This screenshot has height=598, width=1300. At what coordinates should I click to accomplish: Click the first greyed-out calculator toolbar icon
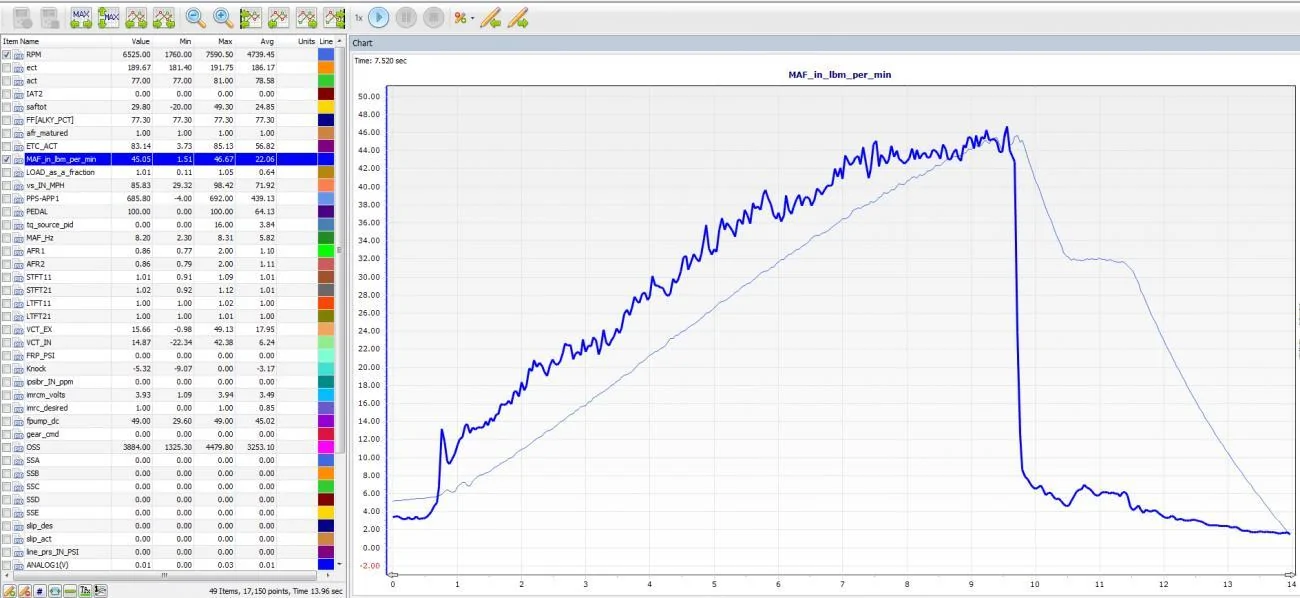pos(23,17)
